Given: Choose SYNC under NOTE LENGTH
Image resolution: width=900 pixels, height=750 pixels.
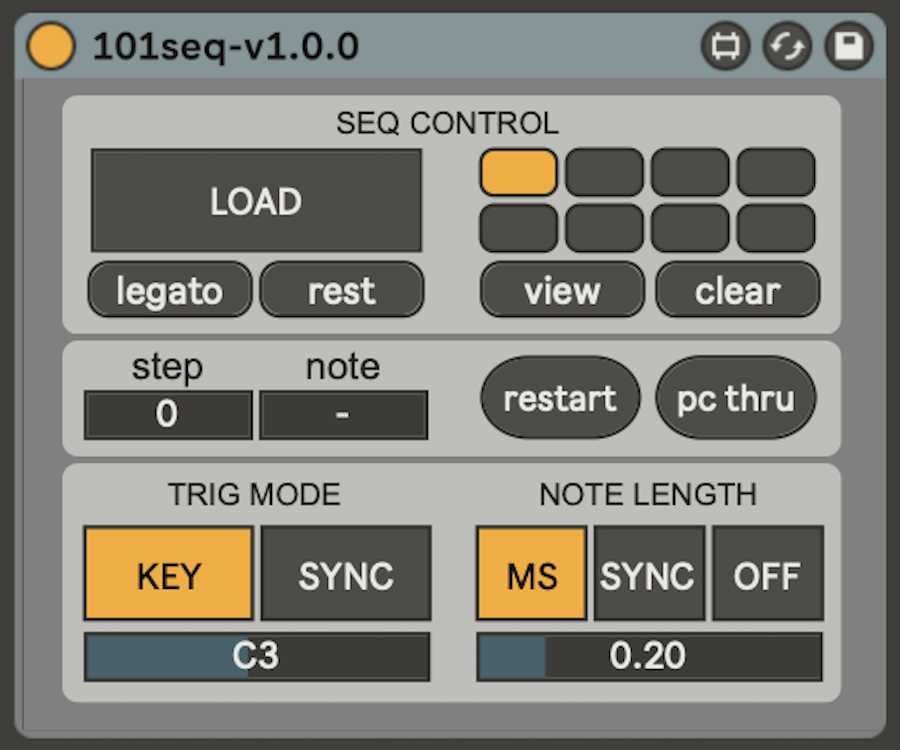Looking at the screenshot, I should coord(649,575).
